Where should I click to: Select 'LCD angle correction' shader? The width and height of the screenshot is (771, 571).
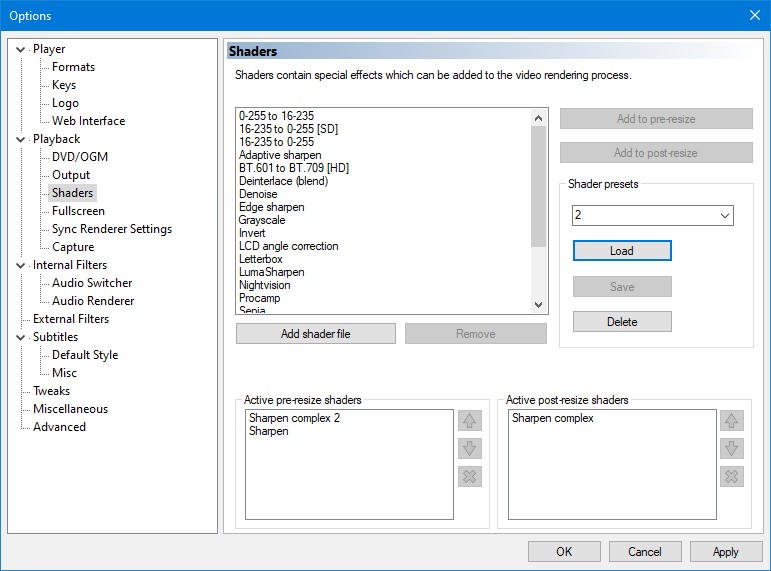point(289,246)
